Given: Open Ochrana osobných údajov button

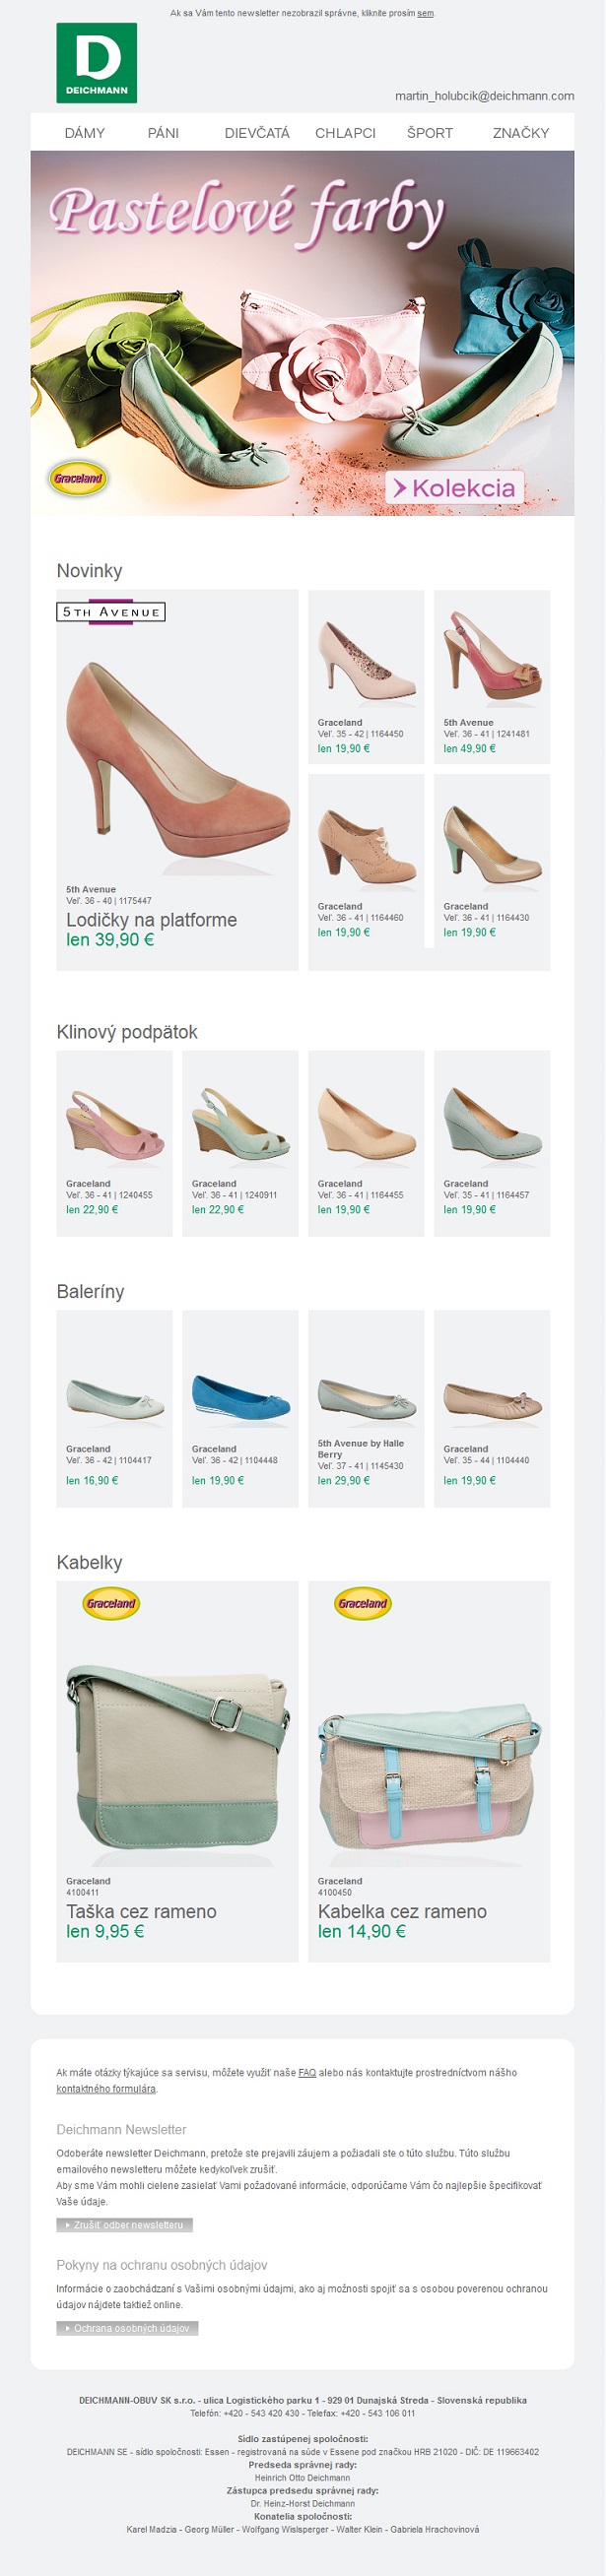Looking at the screenshot, I should point(127,2327).
